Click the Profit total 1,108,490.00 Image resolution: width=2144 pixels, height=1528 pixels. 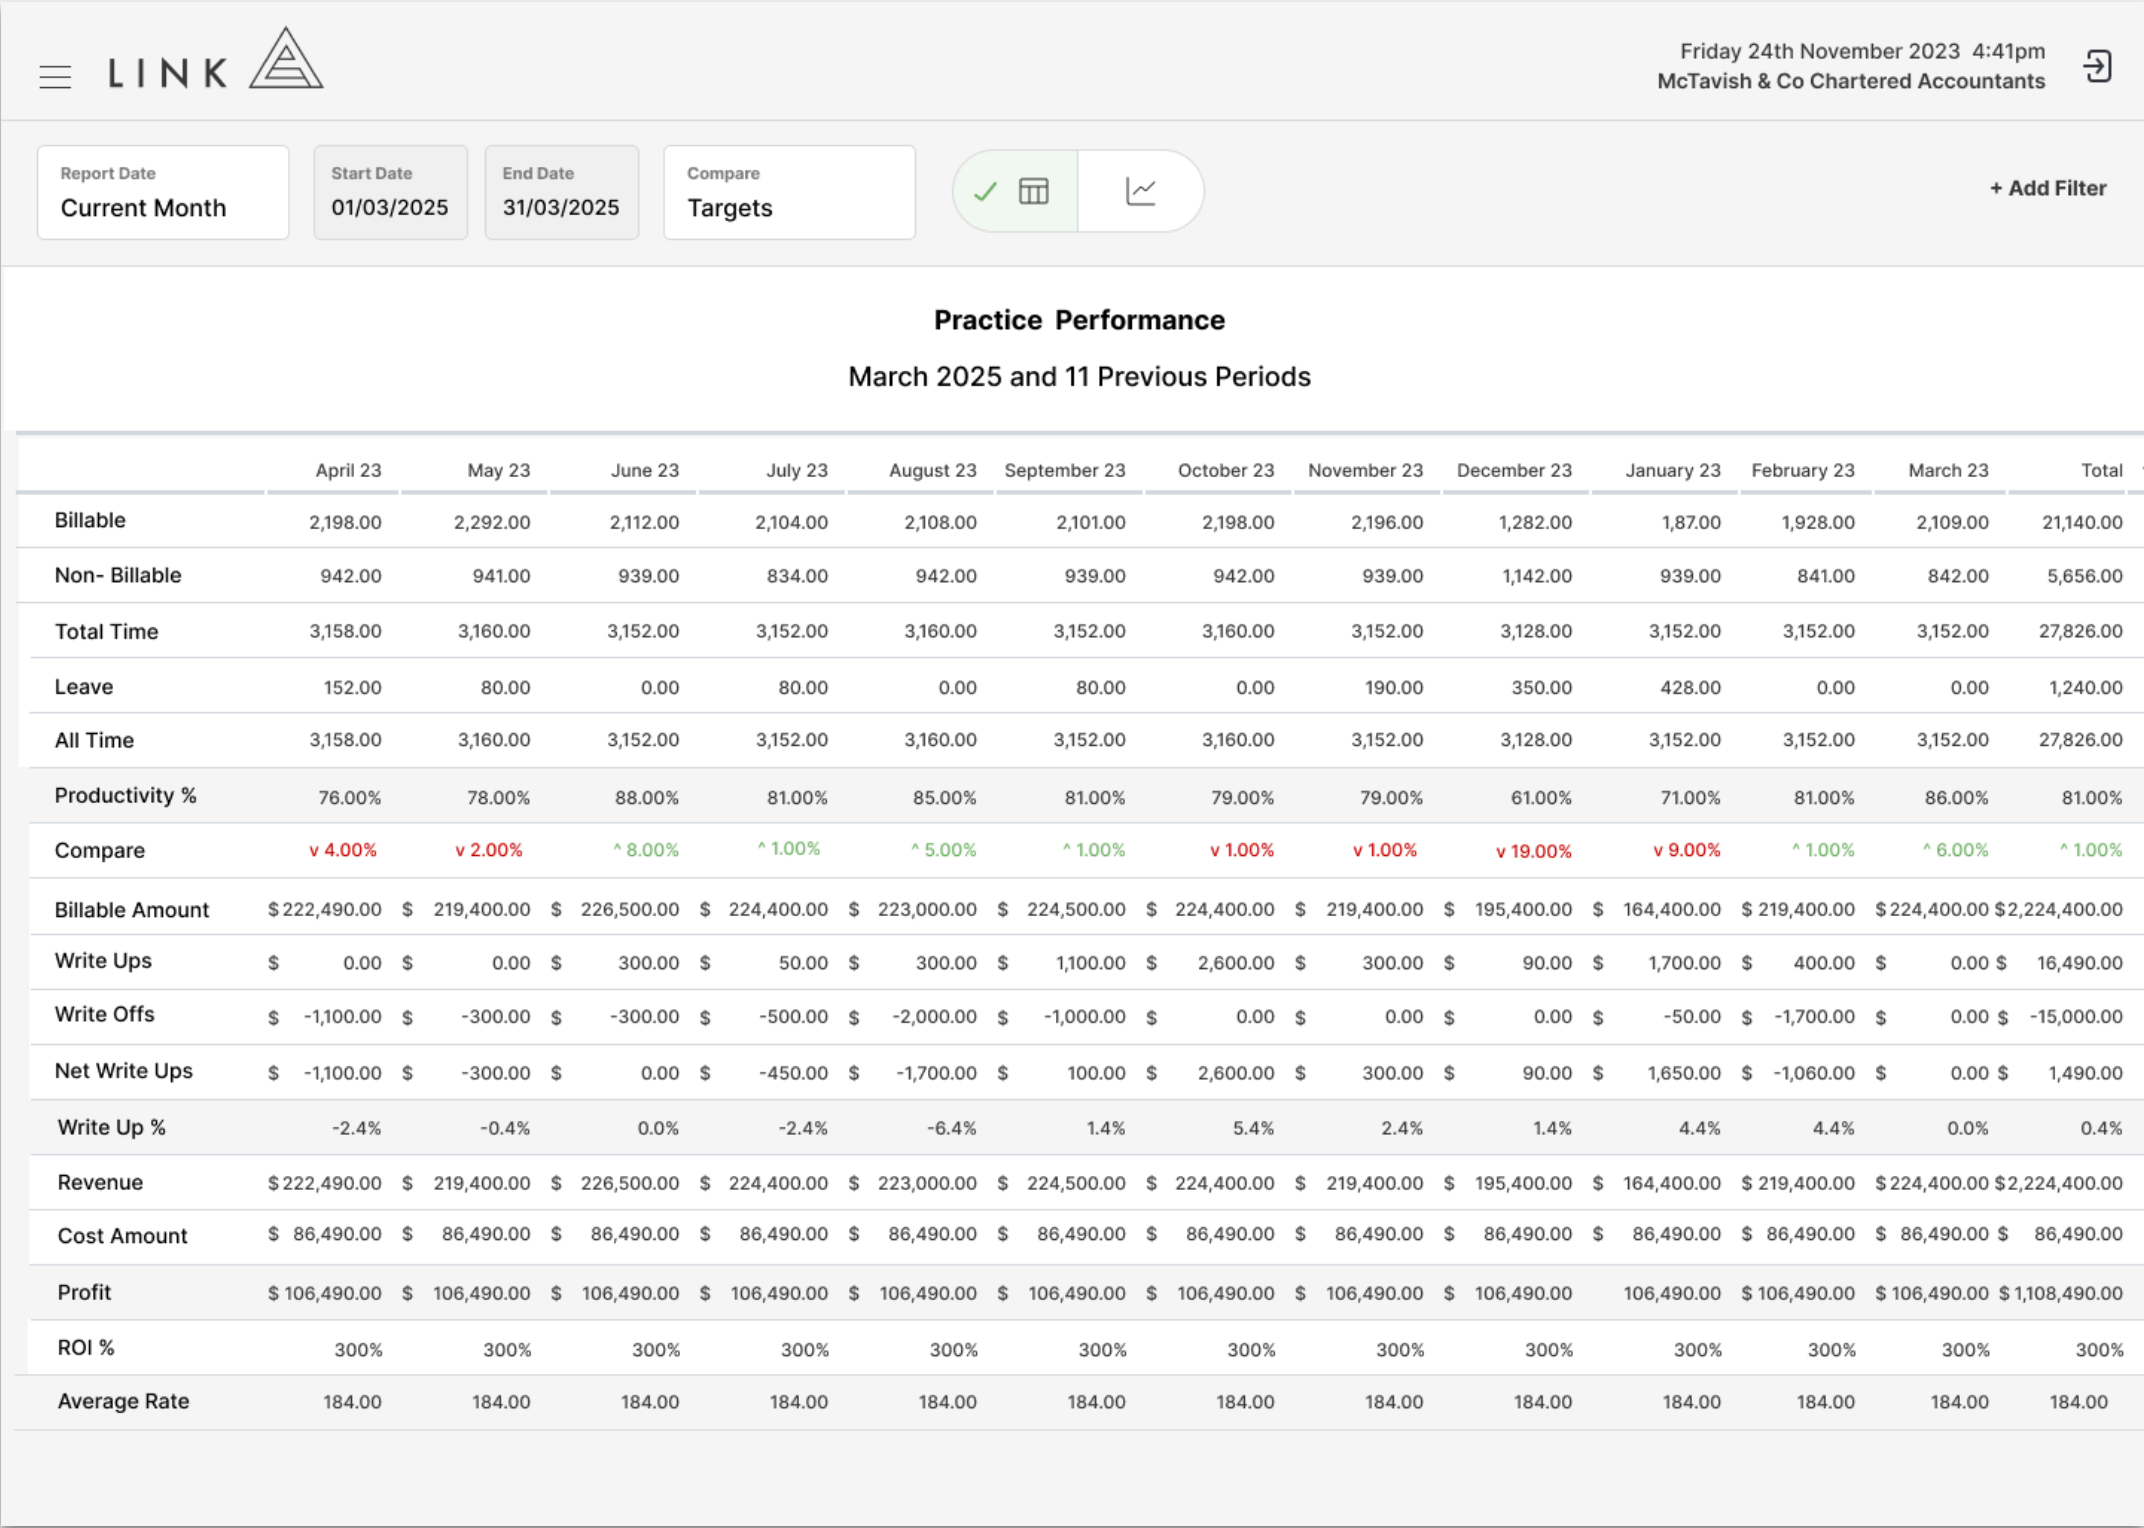coord(2060,1293)
